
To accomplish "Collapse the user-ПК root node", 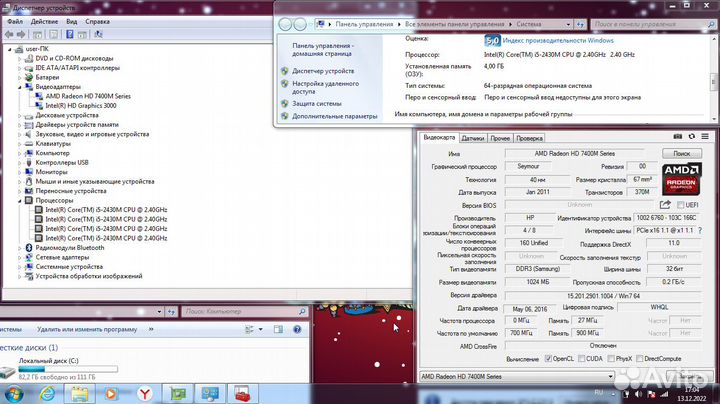I will 10,49.
